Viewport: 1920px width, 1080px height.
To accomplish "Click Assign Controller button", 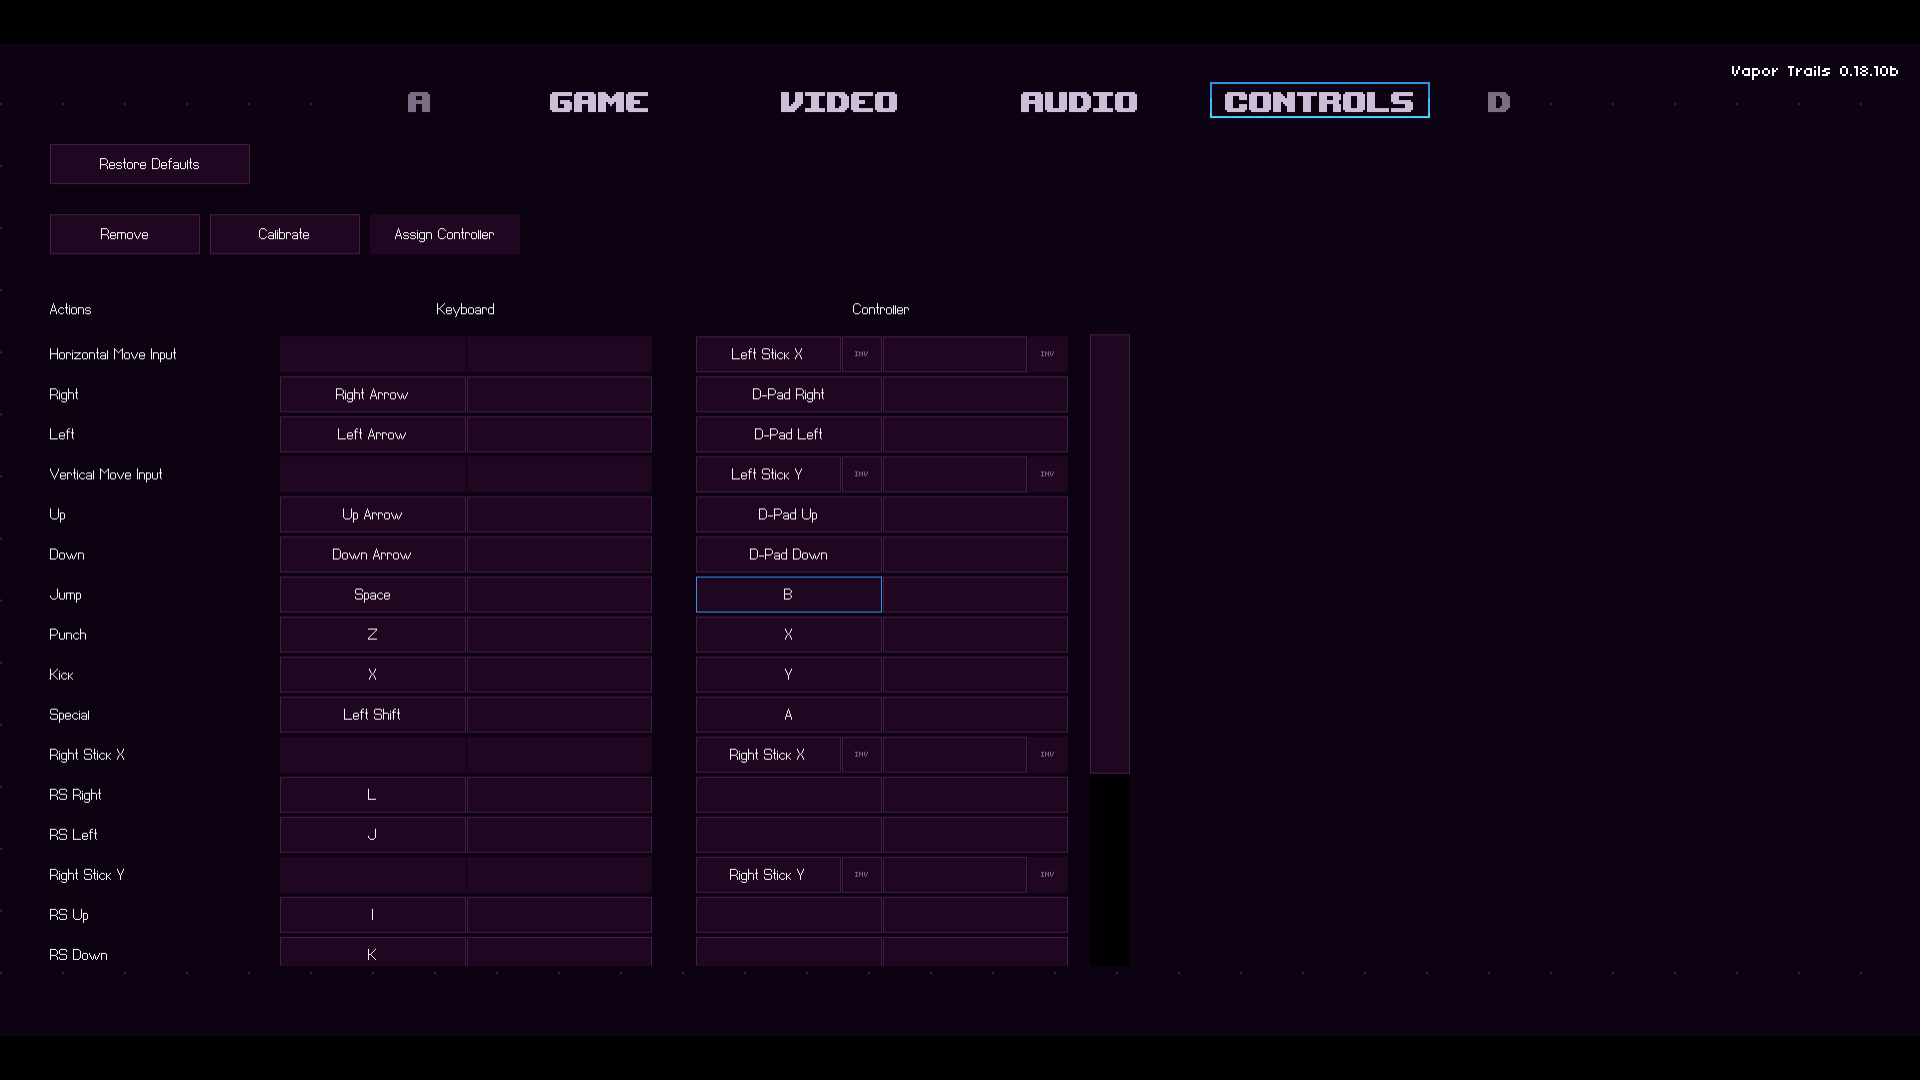I will [444, 233].
